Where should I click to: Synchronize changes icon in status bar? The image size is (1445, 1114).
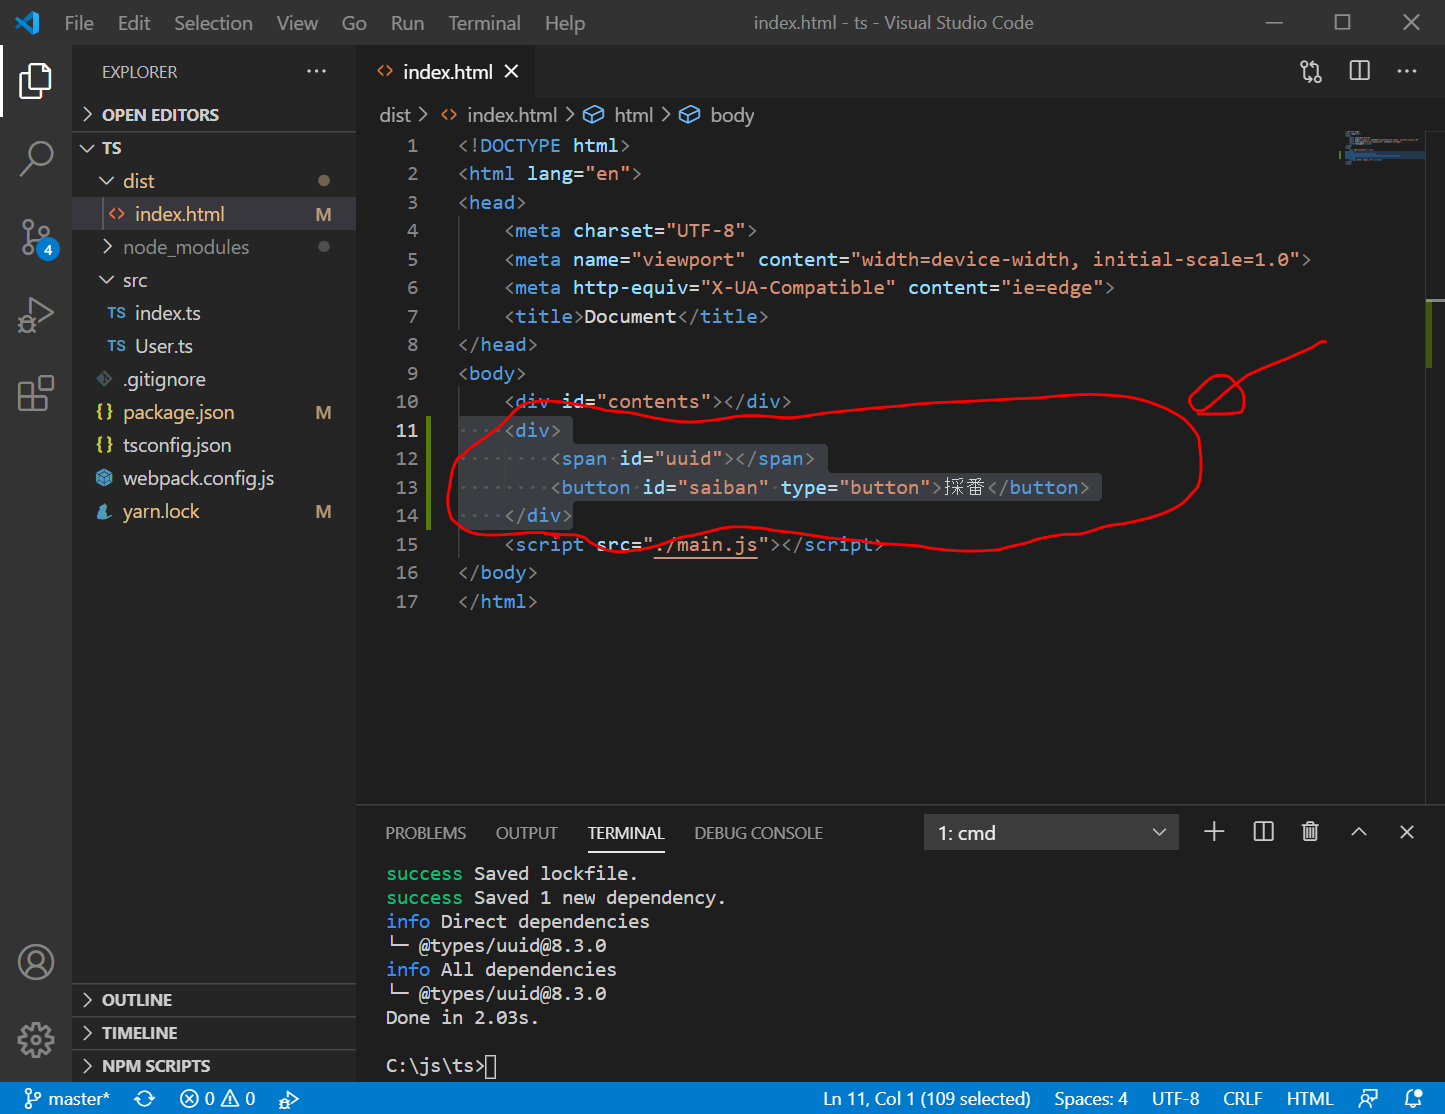tap(145, 1098)
